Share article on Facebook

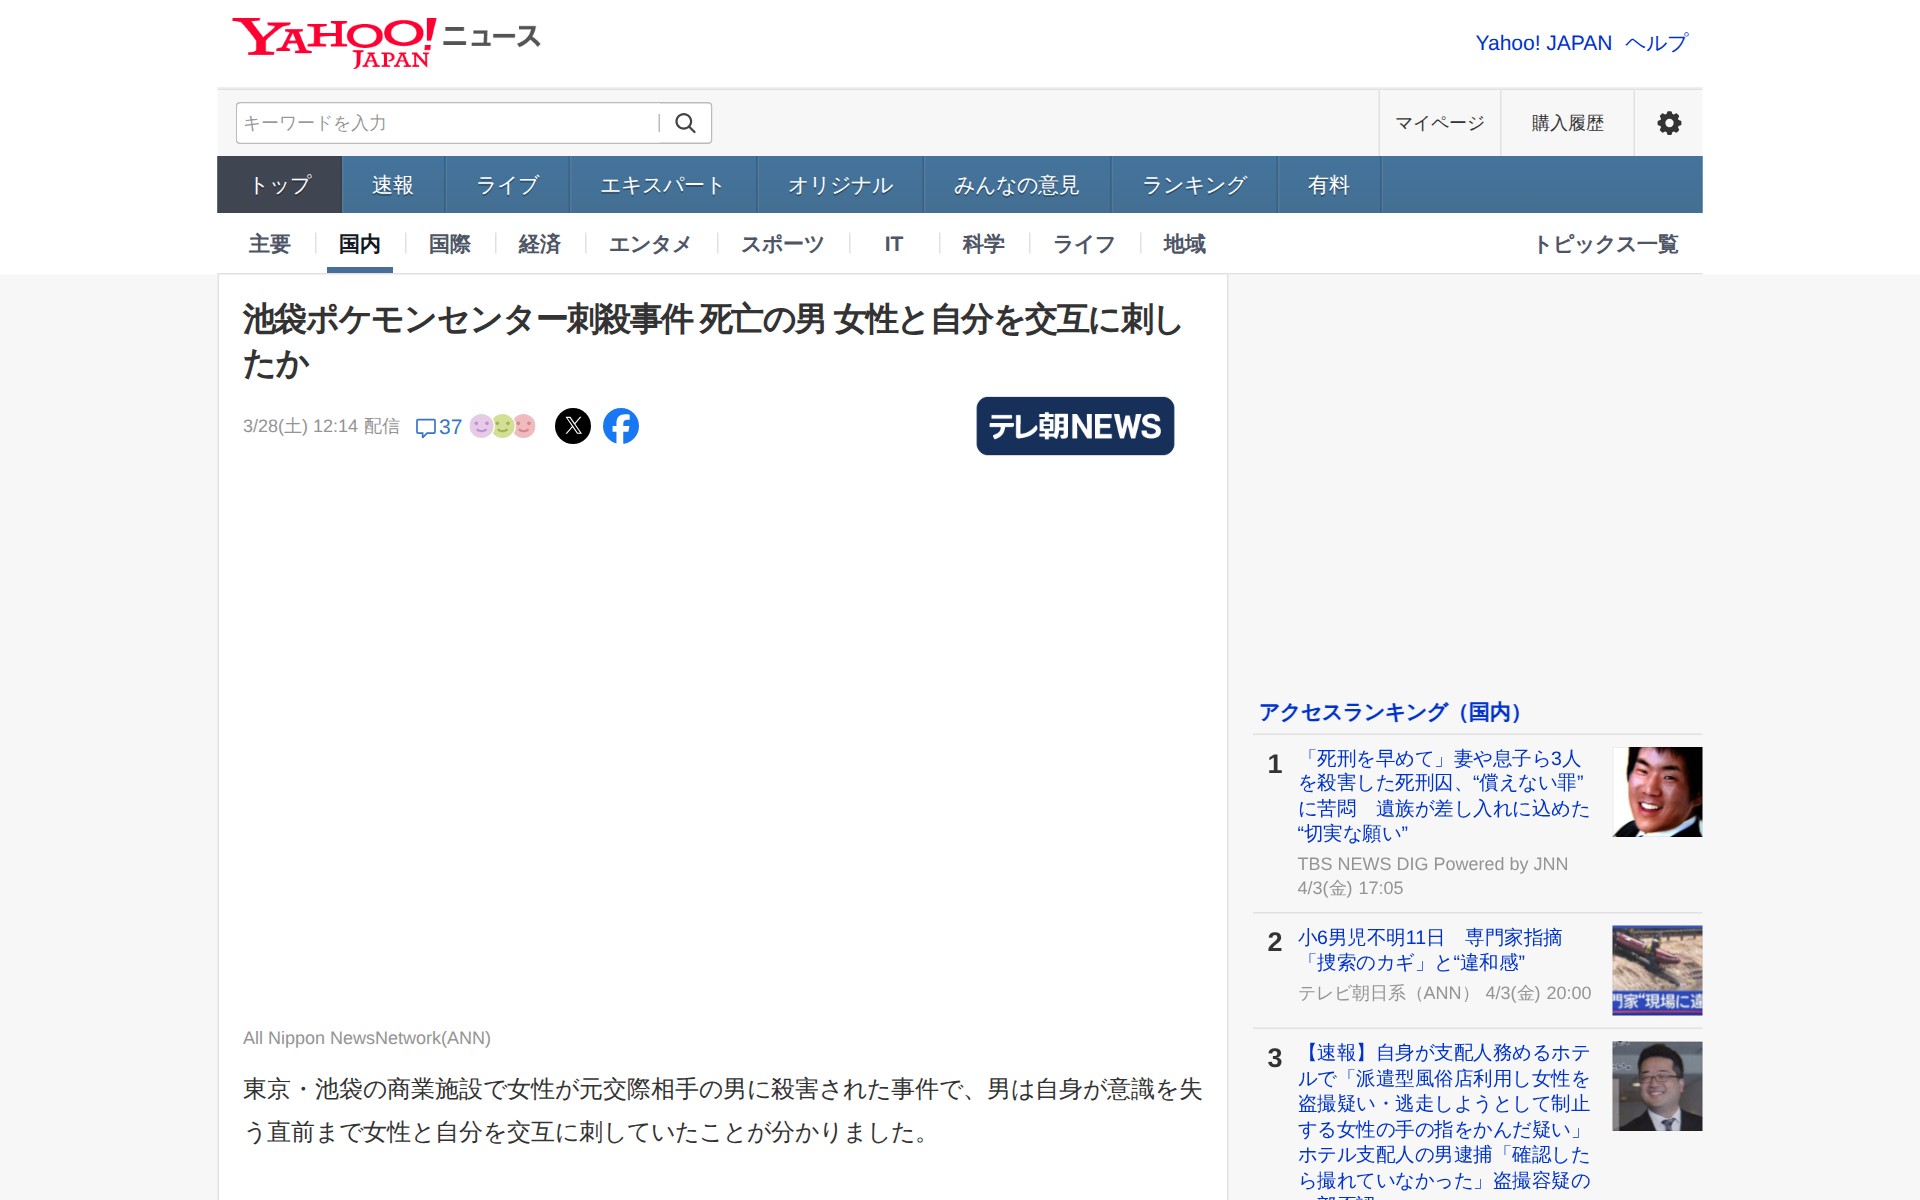621,426
